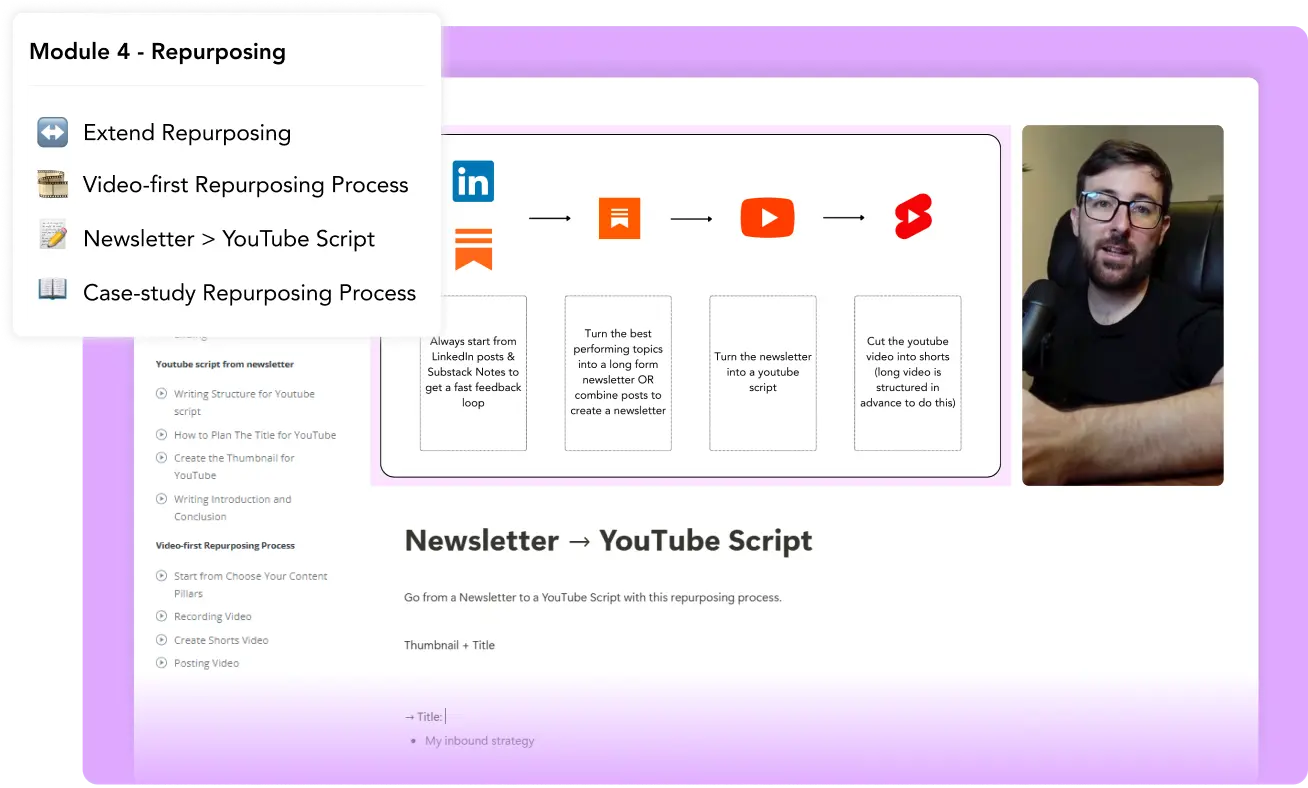Click Video-first Repurposing Process sidebar heading

(225, 546)
